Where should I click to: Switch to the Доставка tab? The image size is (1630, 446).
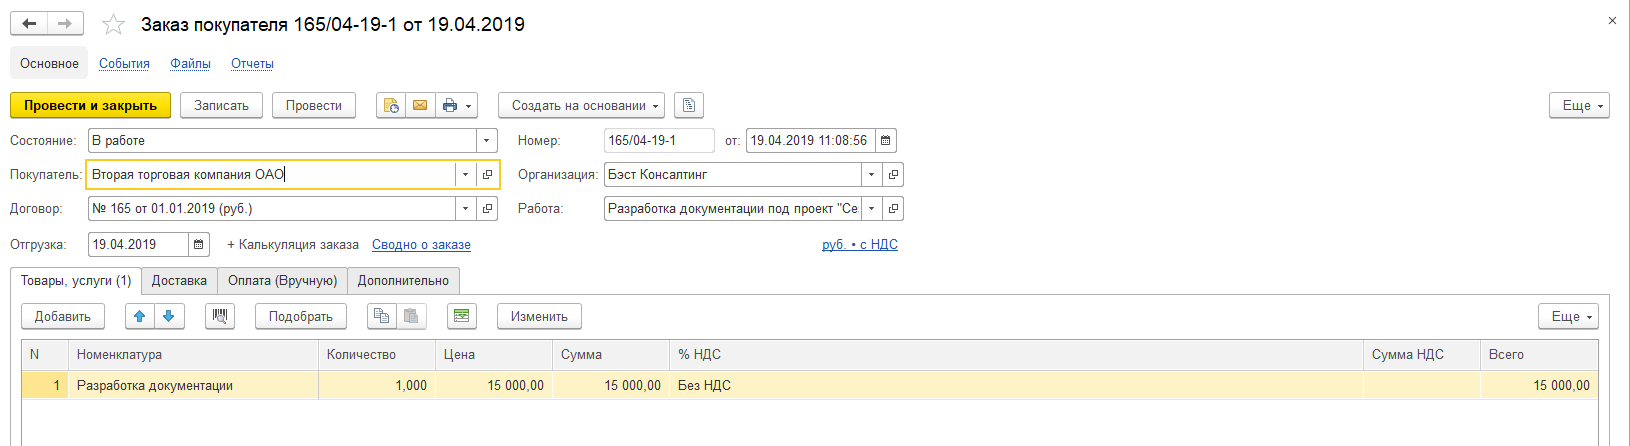click(179, 281)
